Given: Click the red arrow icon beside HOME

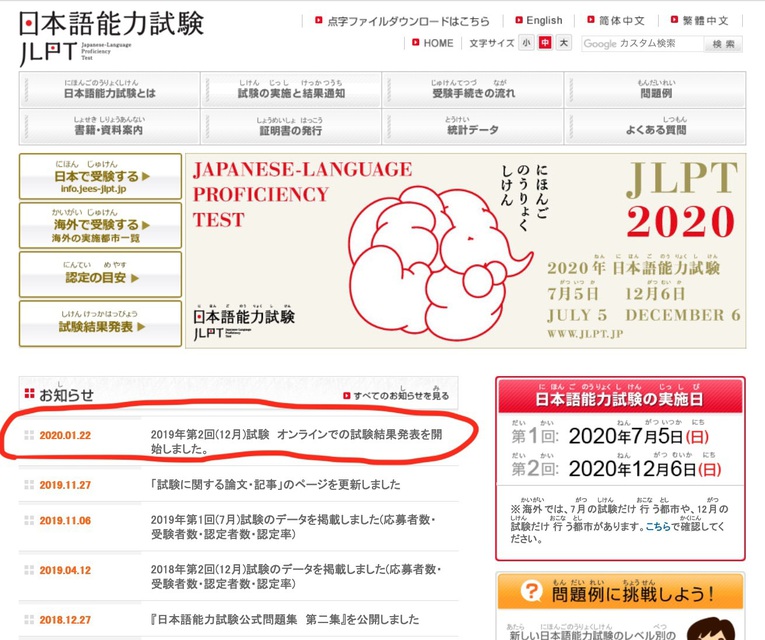Looking at the screenshot, I should [416, 42].
